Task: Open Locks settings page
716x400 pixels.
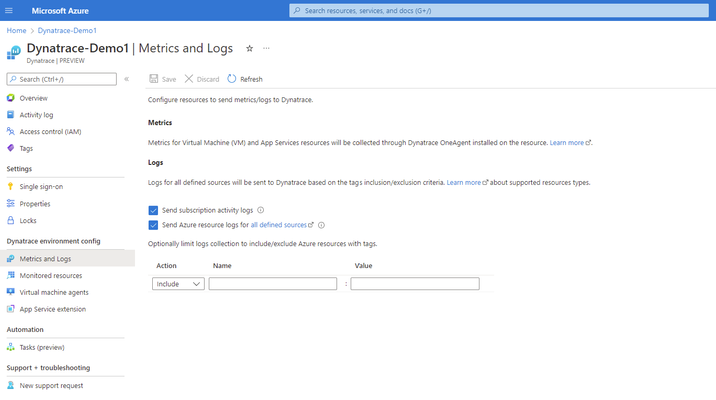Action: (28, 221)
